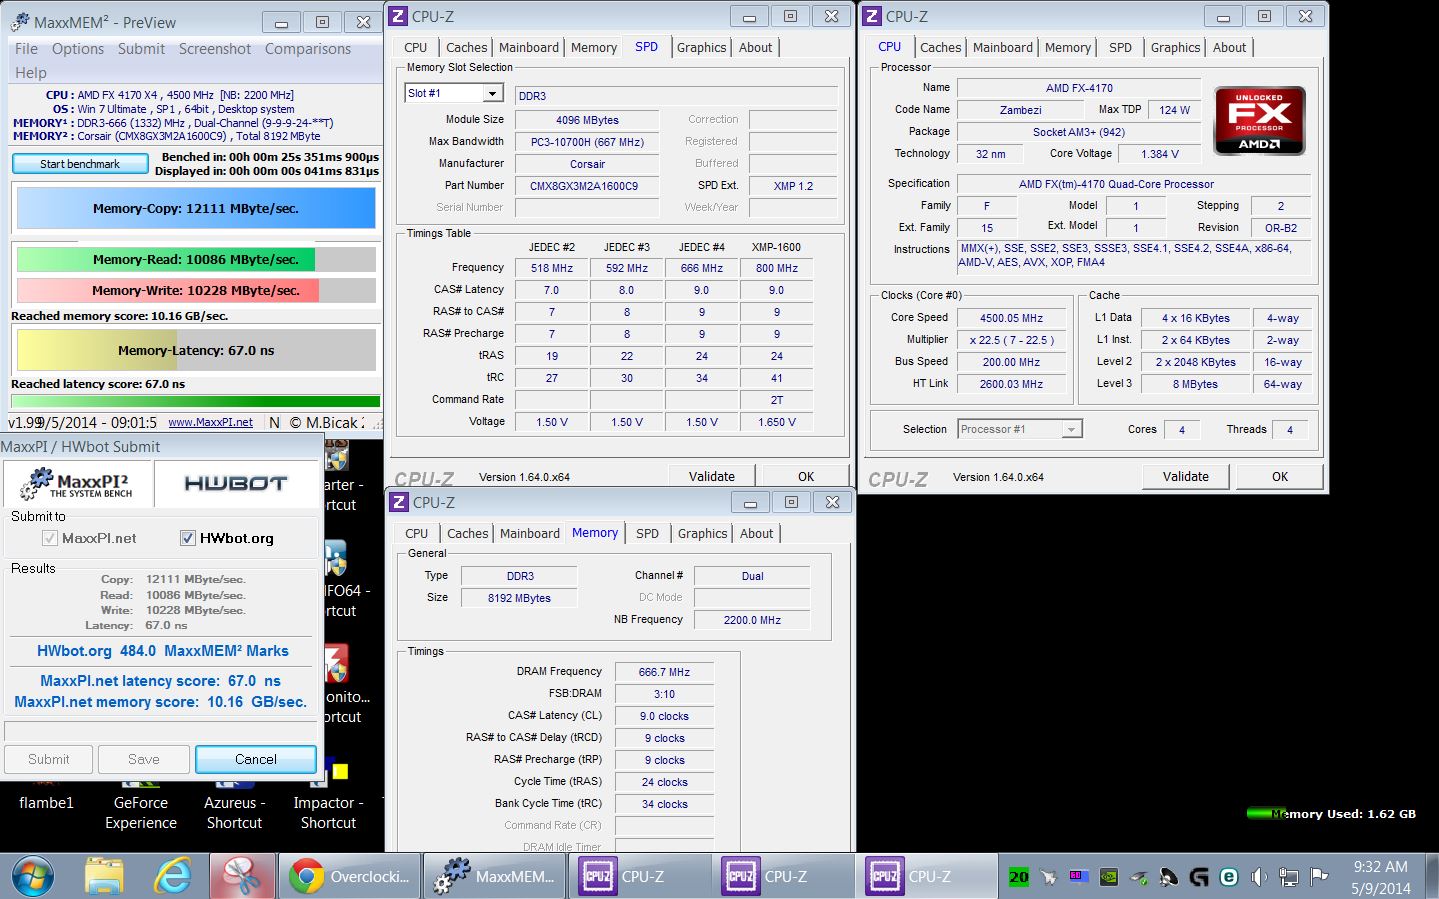Switch to the MaxxMEM taskbar button
Image resolution: width=1439 pixels, height=899 pixels.
[493, 876]
